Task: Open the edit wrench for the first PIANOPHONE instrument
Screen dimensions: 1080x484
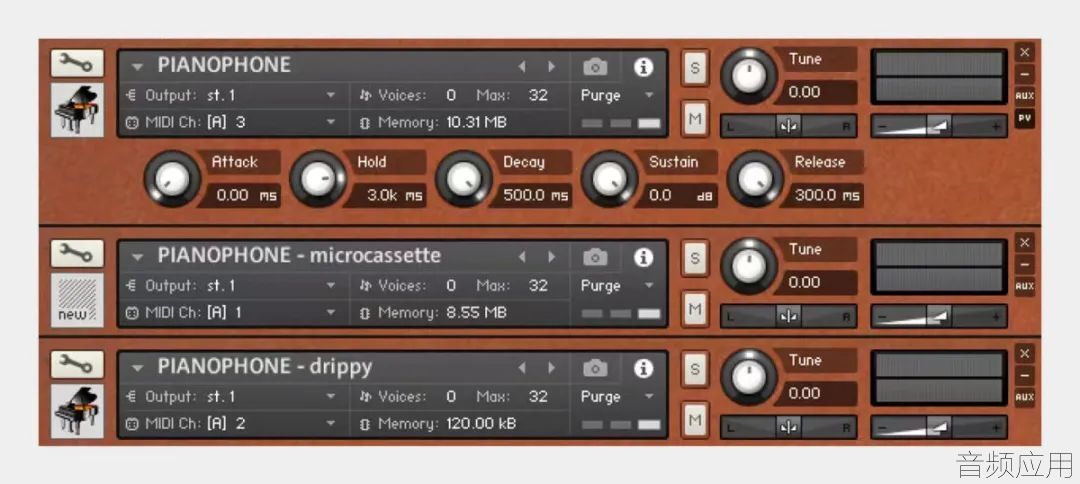Action: tap(77, 63)
